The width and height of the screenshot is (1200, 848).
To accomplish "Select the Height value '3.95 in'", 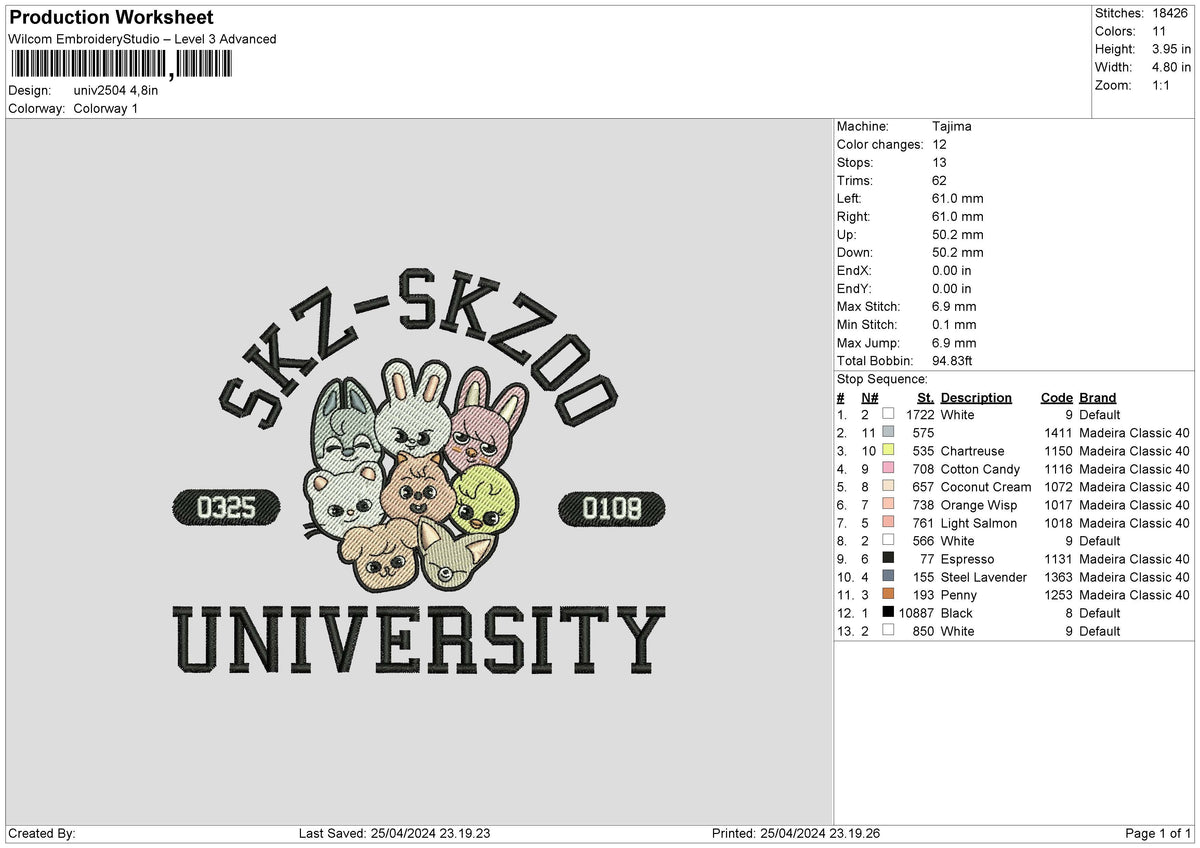I will (x=1172, y=49).
